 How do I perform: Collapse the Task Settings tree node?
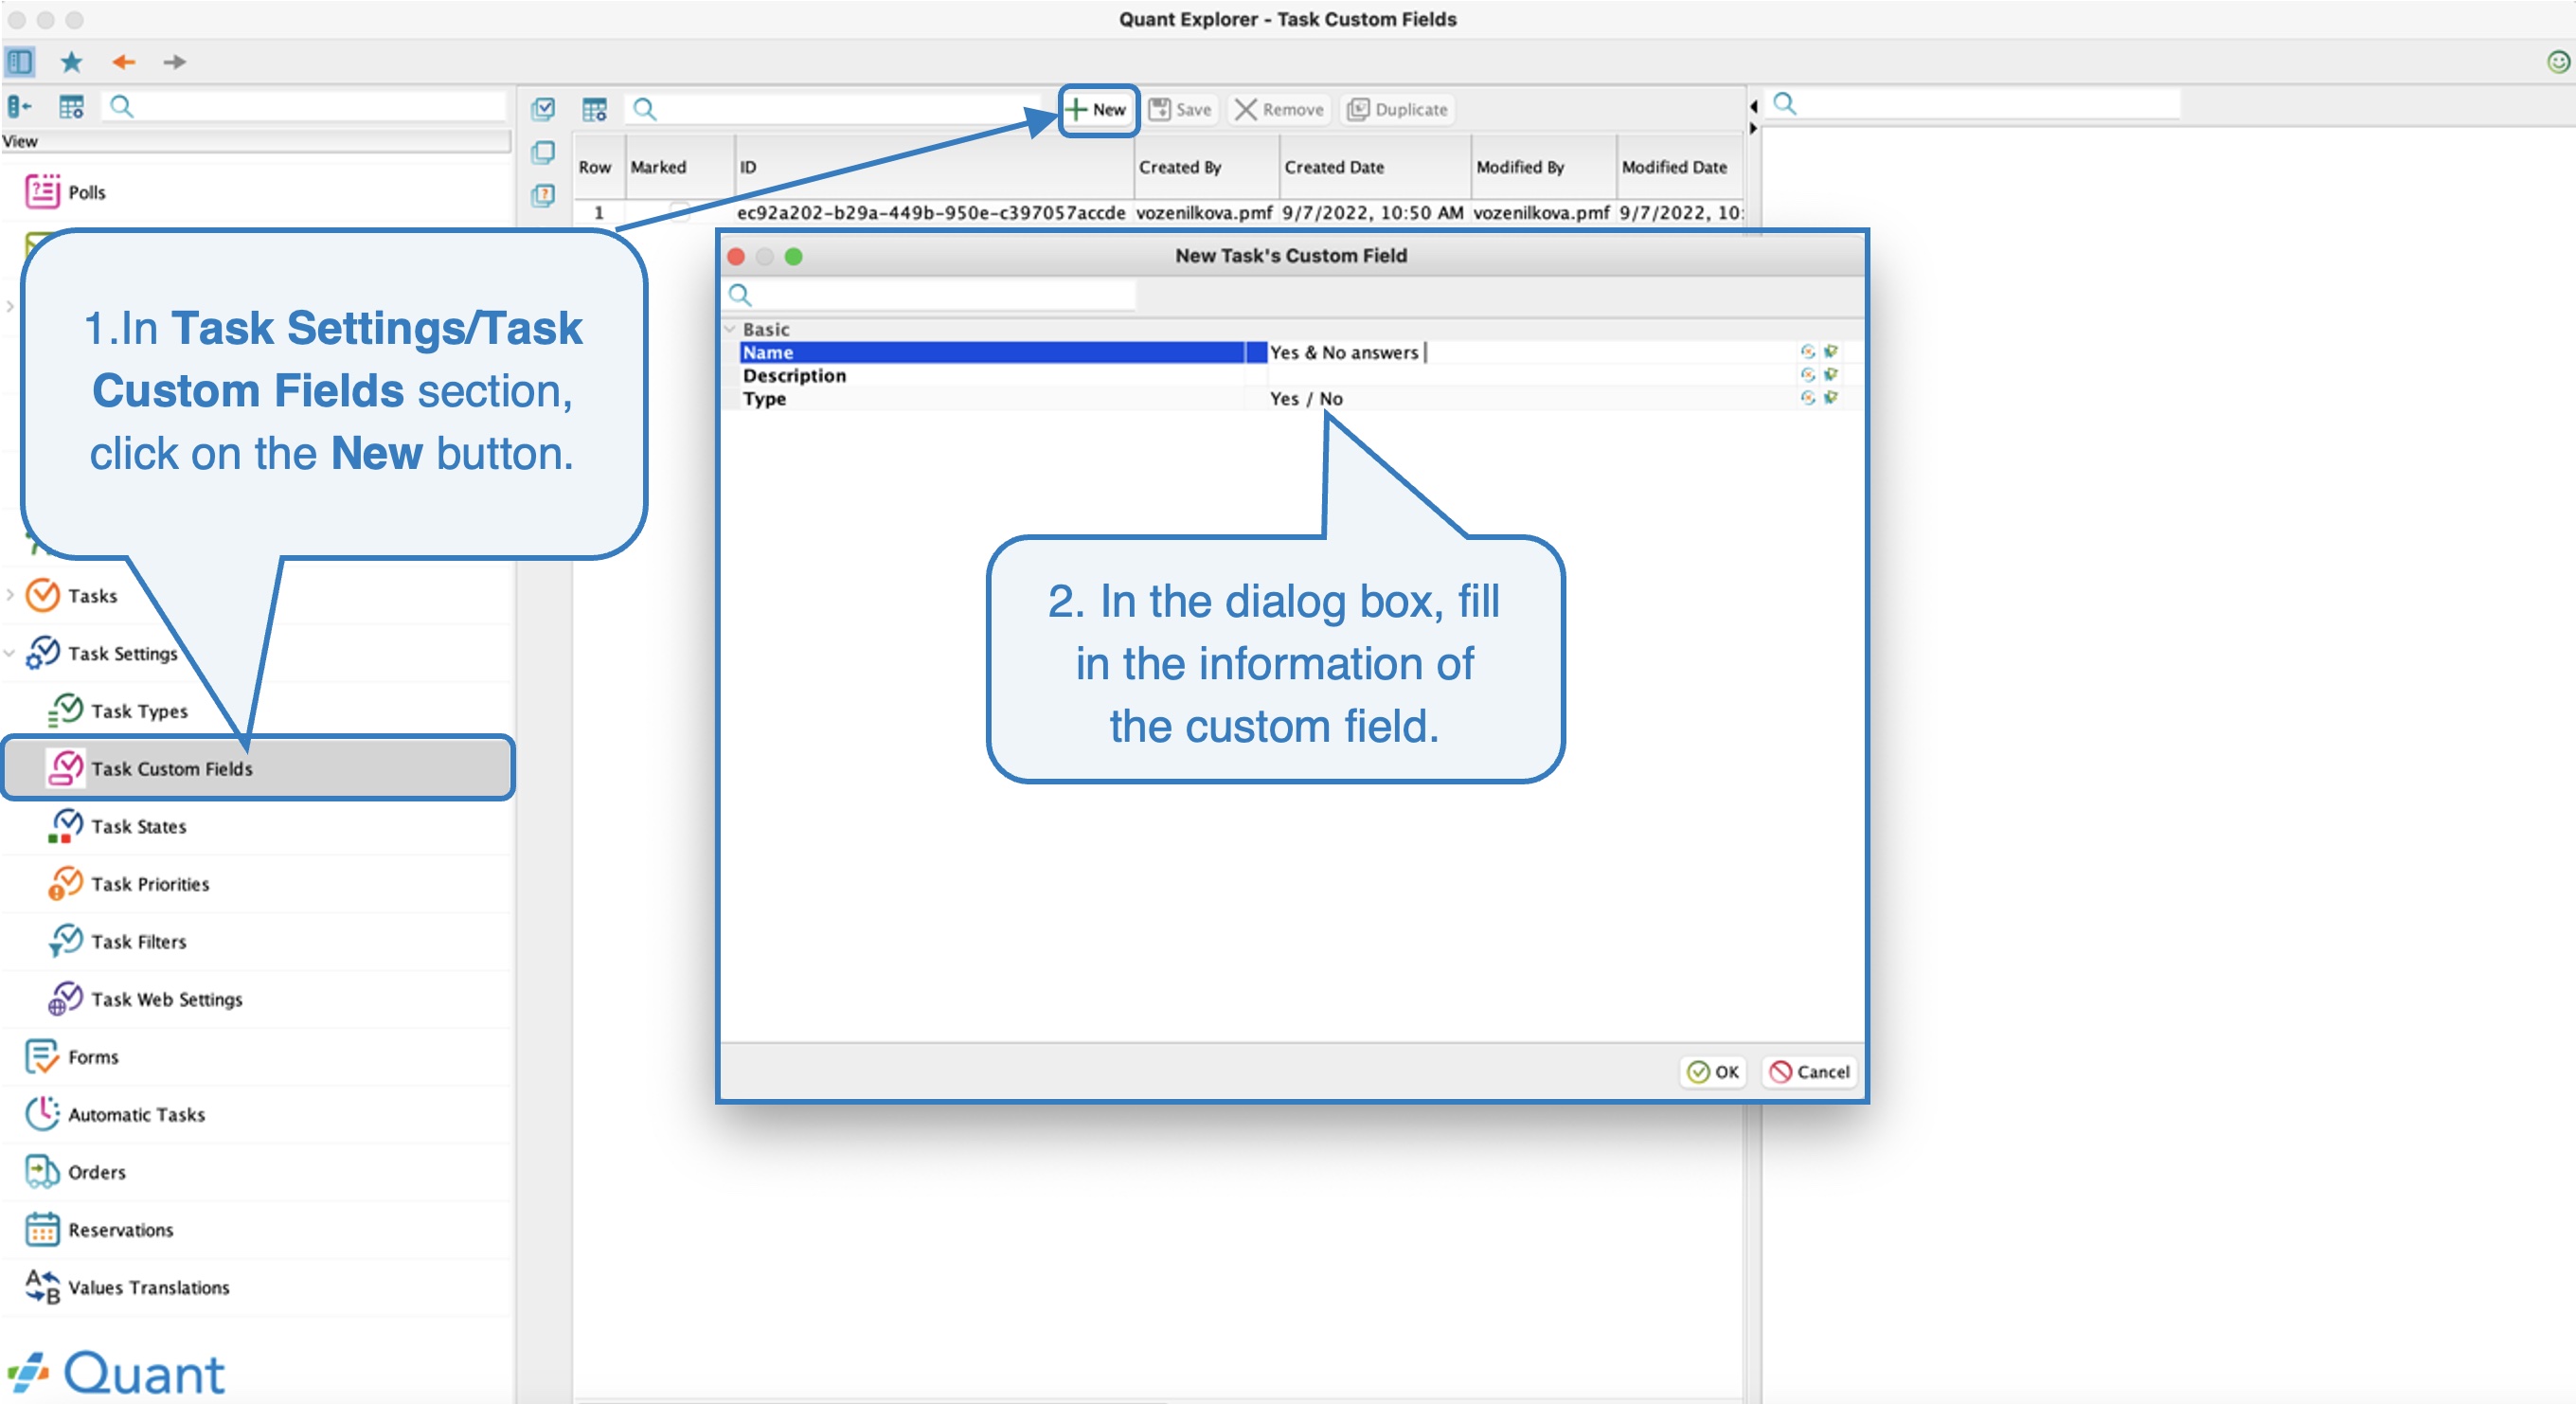click(10, 653)
